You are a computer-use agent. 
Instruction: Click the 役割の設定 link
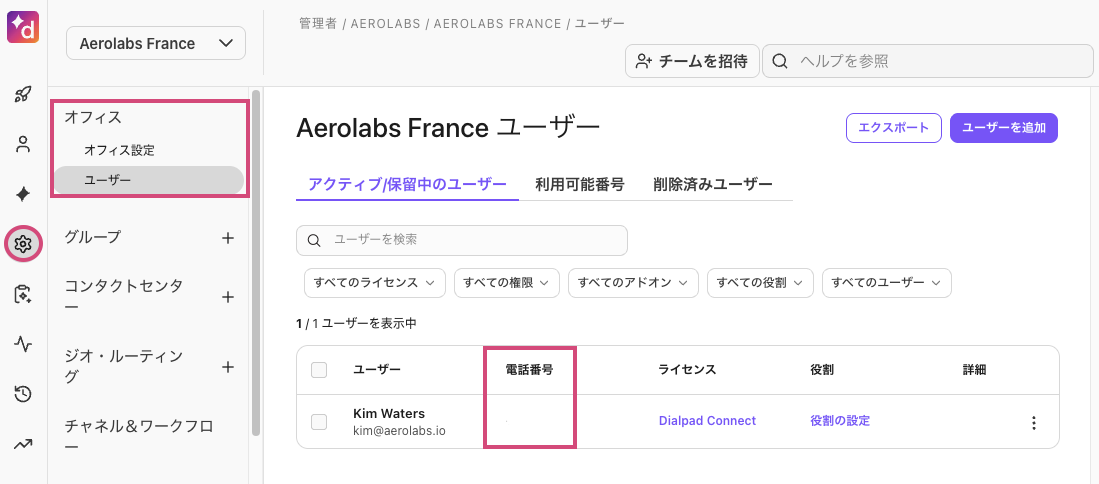[840, 421]
